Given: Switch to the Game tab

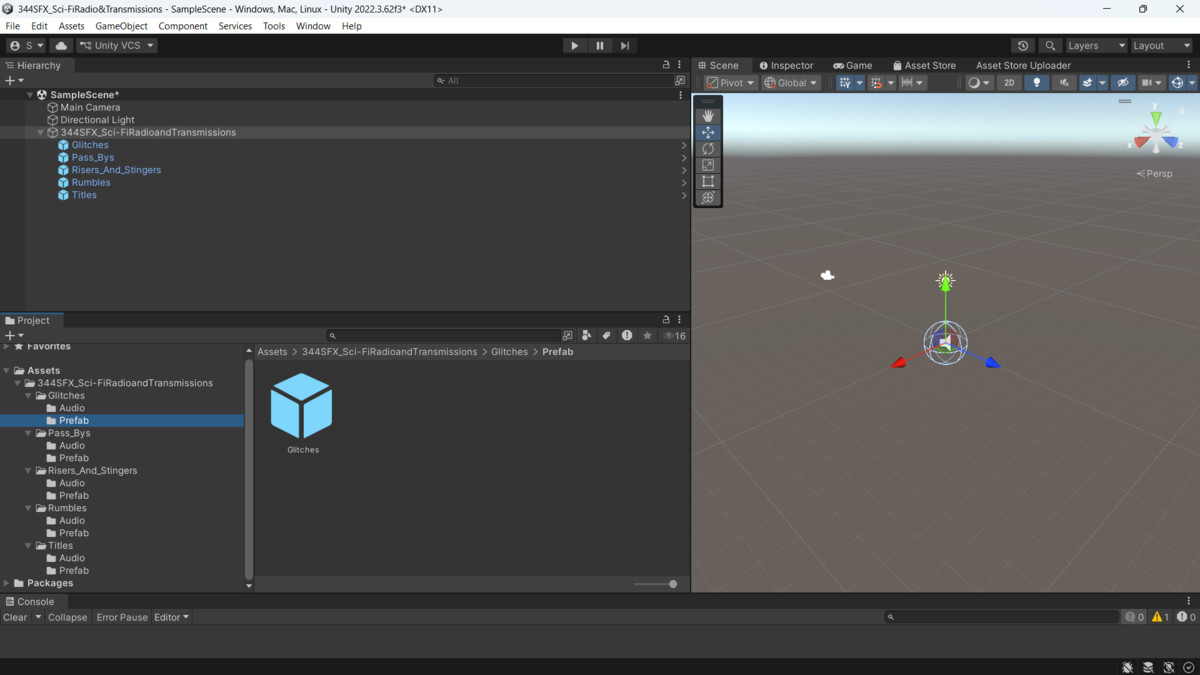Looking at the screenshot, I should coord(853,65).
